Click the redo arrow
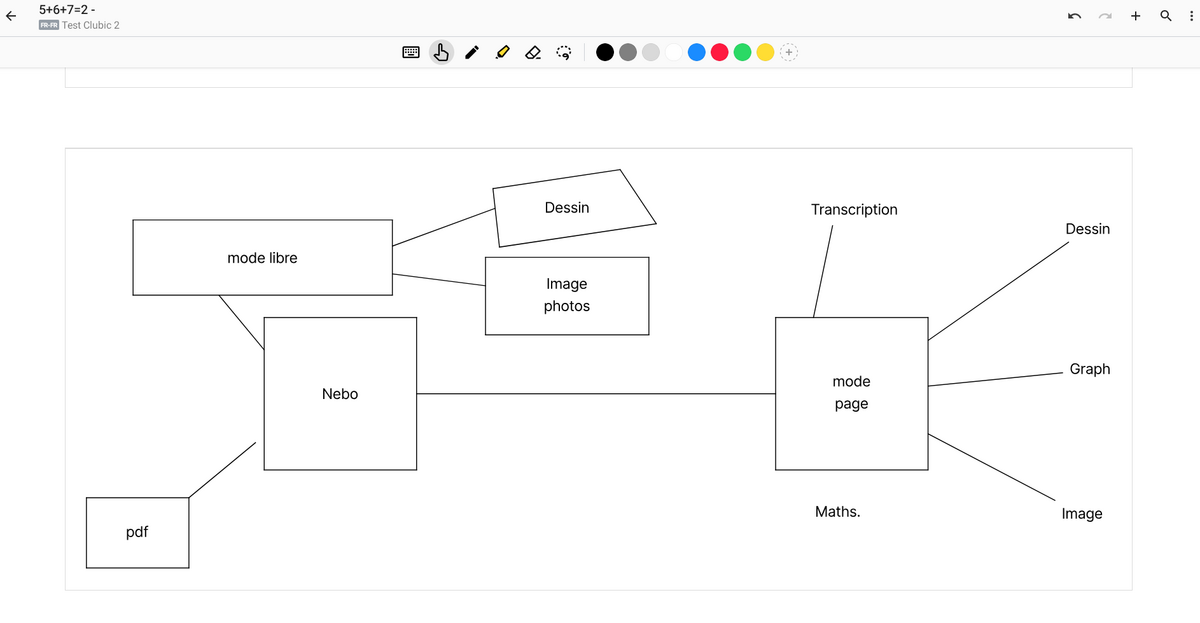This screenshot has height=623, width=1200. click(x=1106, y=16)
